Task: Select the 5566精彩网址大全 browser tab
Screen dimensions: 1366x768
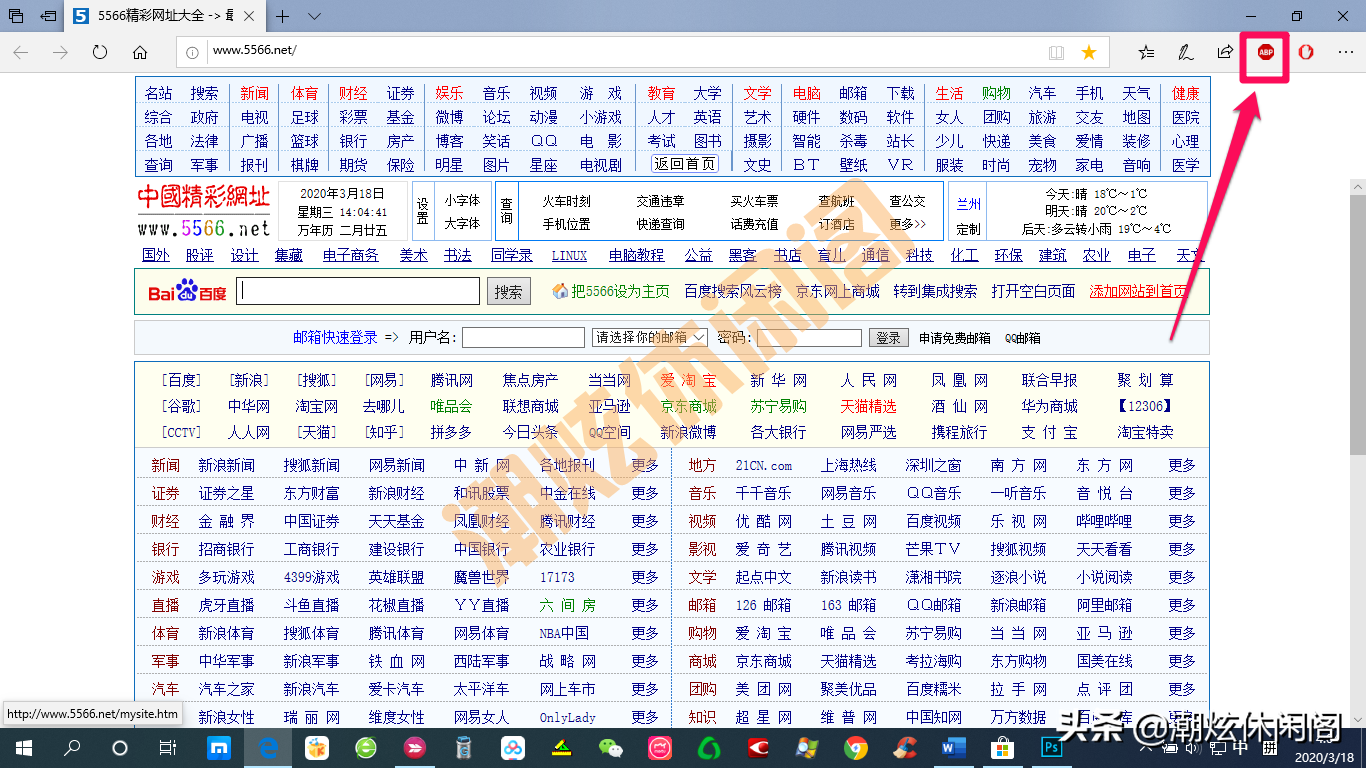Action: (167, 16)
